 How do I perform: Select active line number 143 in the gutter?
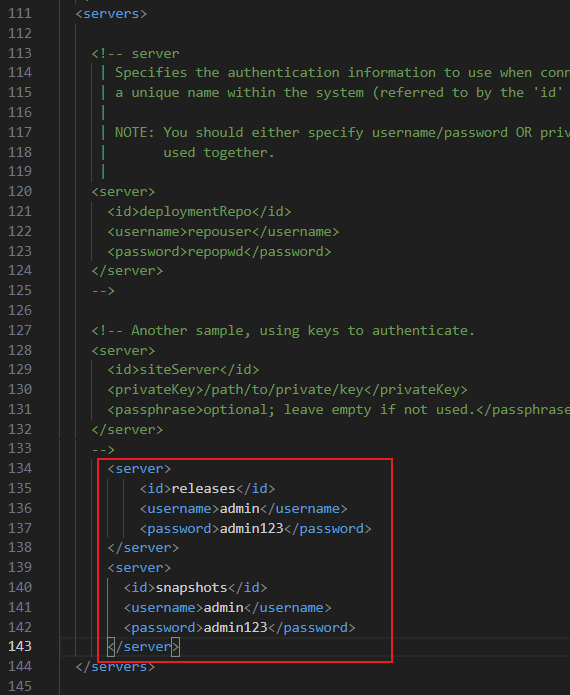click(20, 647)
